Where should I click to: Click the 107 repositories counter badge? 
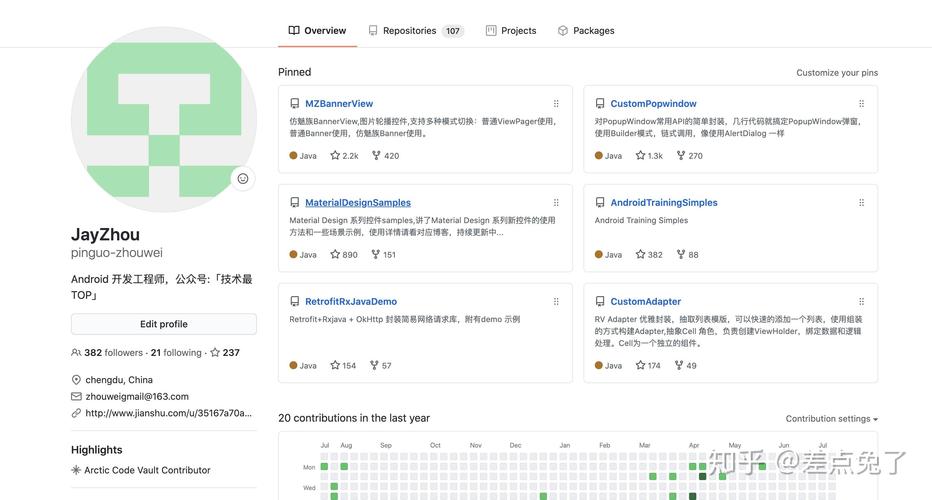(x=453, y=31)
